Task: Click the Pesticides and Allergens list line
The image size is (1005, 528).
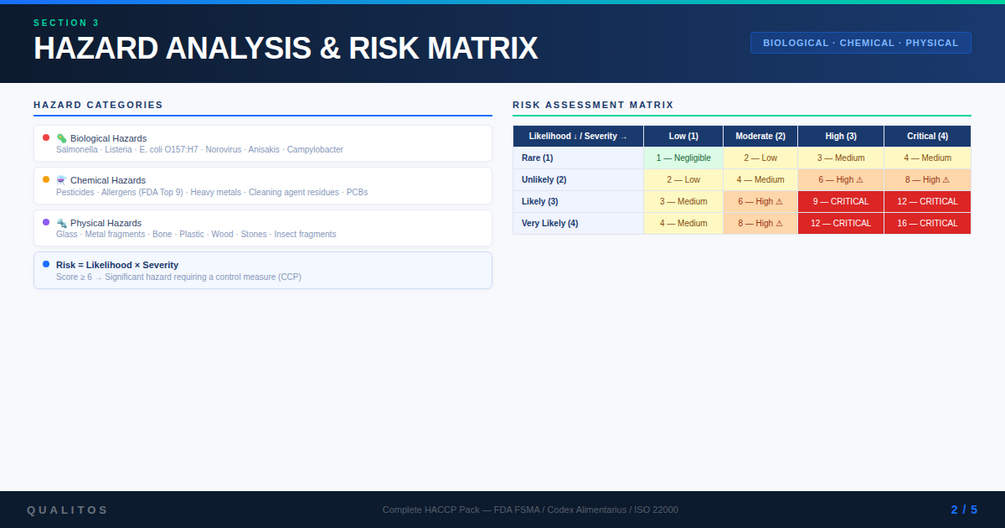Action: [212, 192]
